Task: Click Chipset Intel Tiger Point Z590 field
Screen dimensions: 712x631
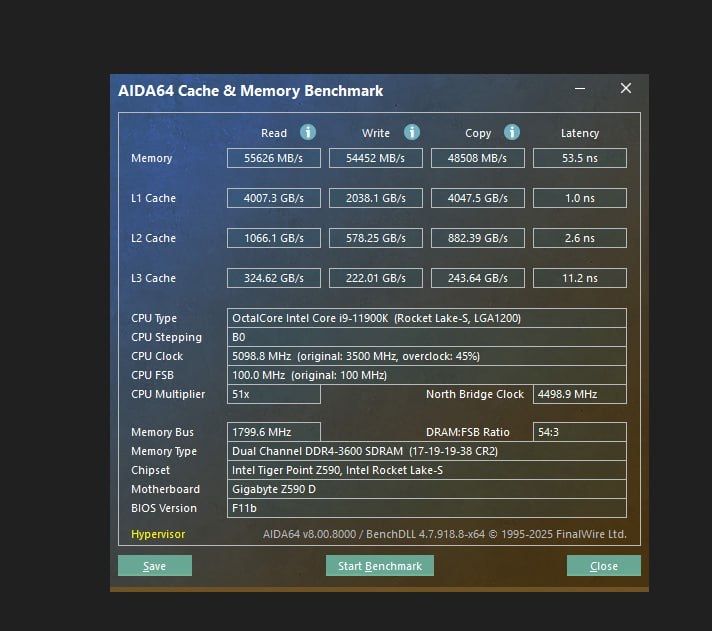Action: [427, 470]
